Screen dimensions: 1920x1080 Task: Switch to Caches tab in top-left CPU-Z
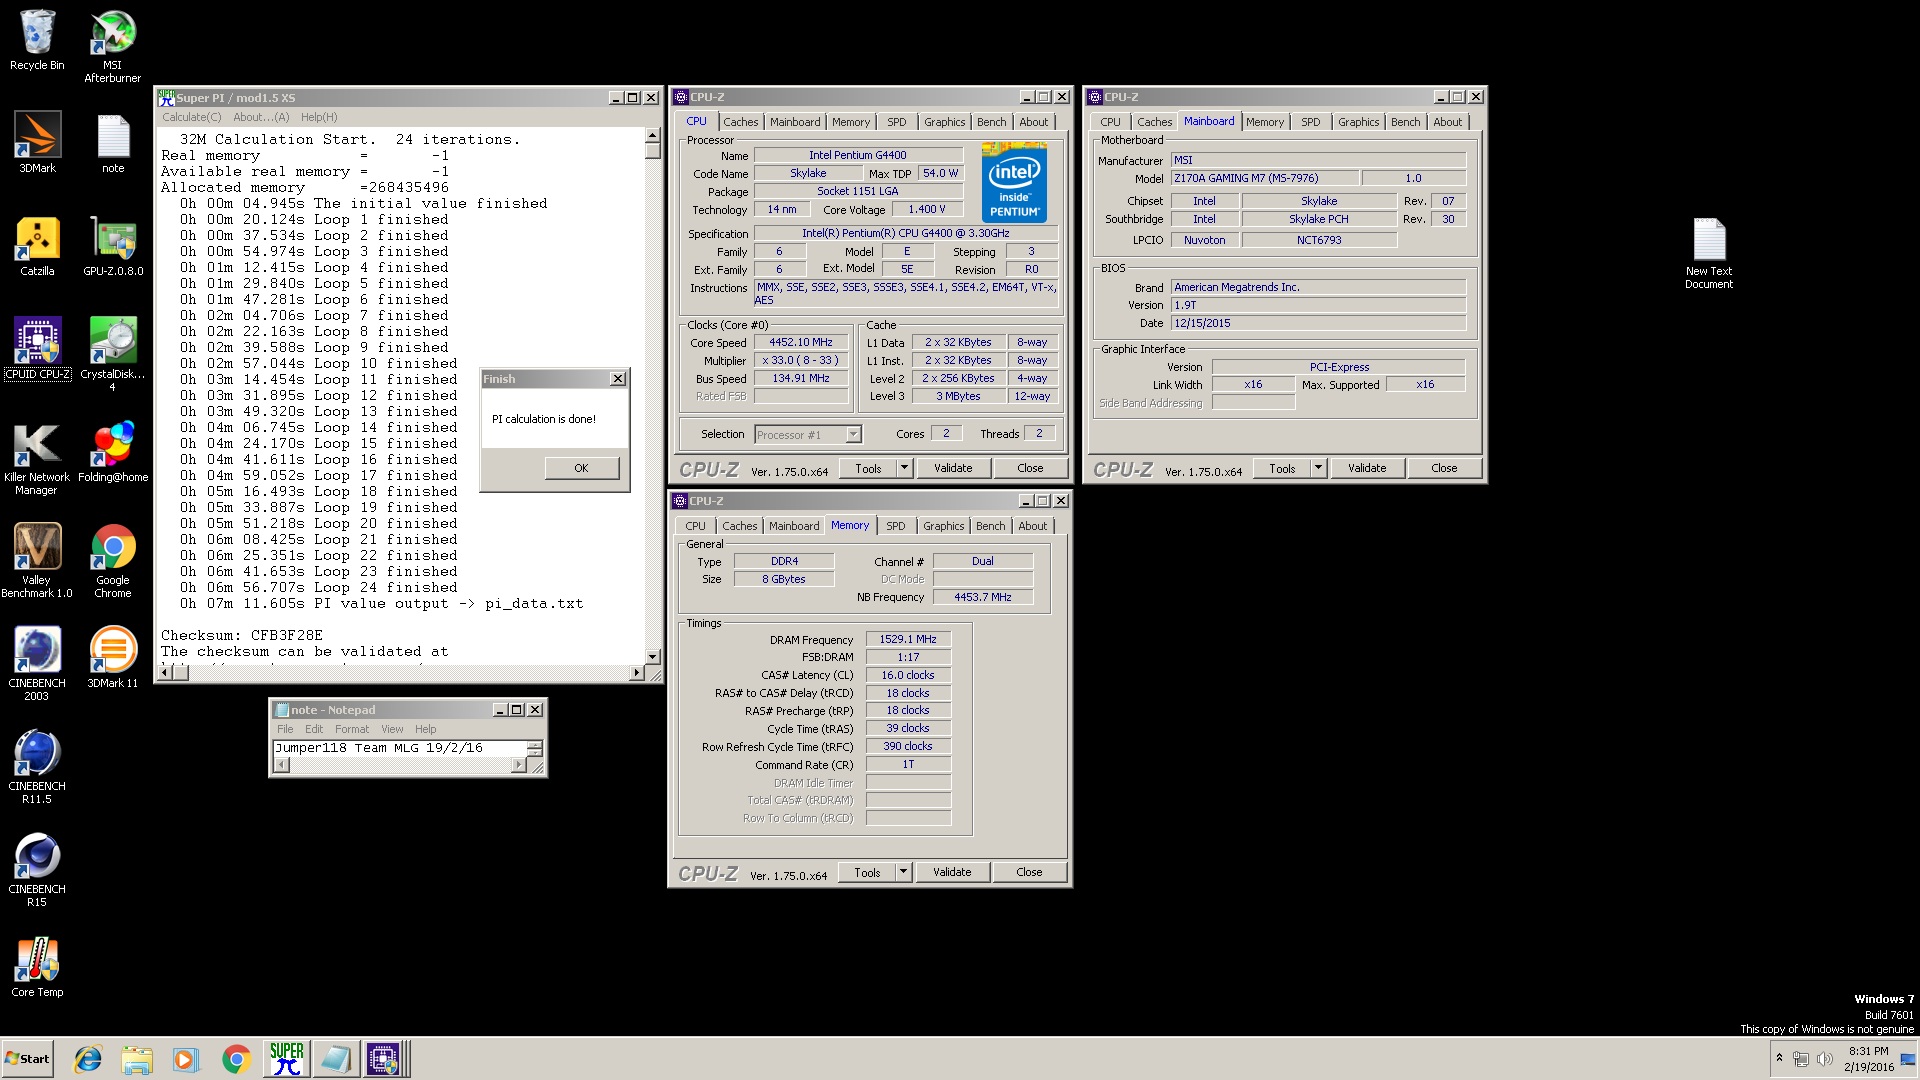[741, 122]
